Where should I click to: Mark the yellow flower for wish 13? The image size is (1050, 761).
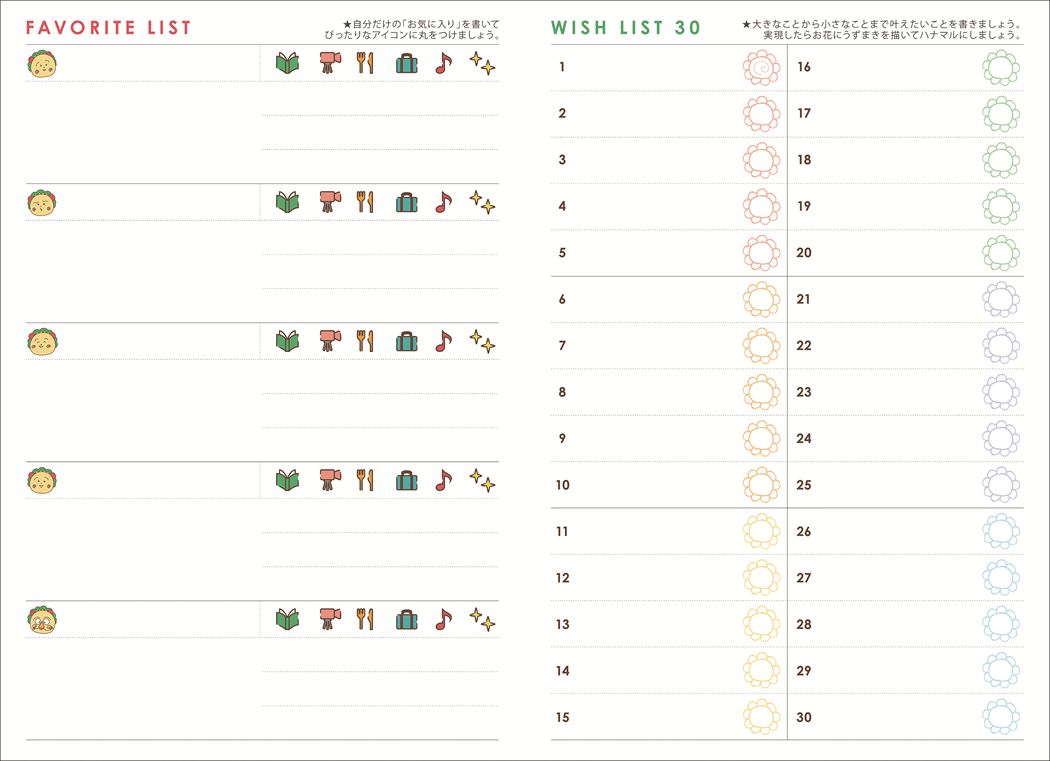tap(761, 624)
